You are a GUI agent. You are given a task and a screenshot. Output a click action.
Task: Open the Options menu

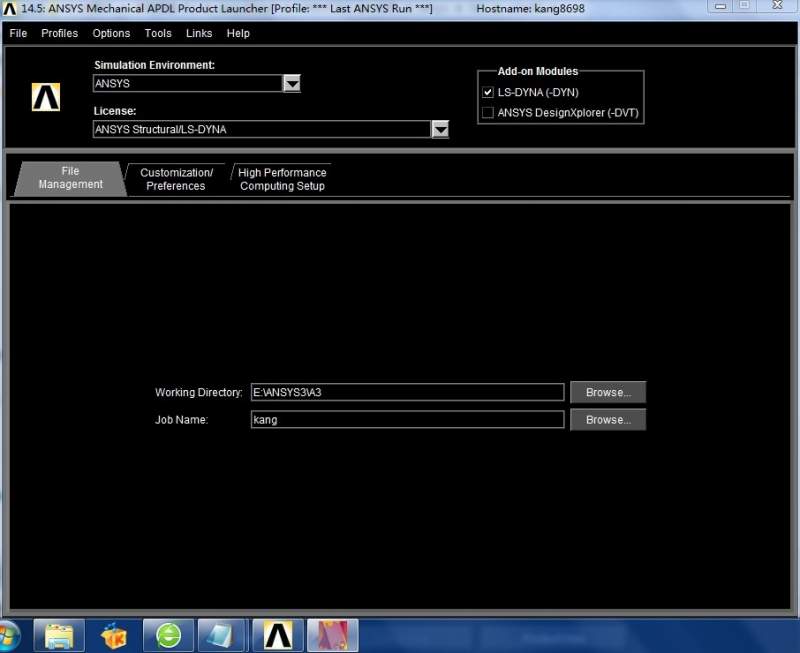(x=111, y=34)
